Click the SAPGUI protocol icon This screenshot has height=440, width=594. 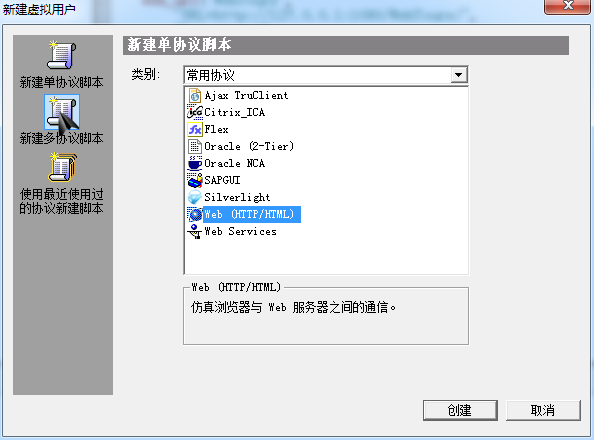(x=195, y=180)
